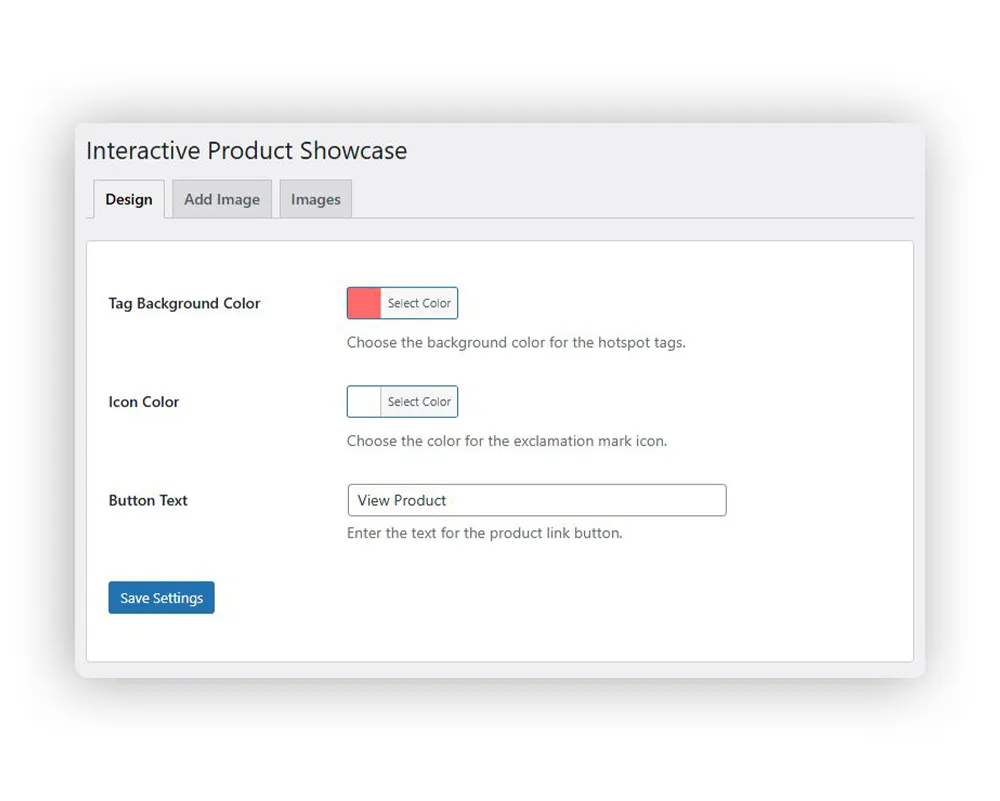The image size is (1000, 801).
Task: Click the Tag Background Color label
Action: point(184,303)
